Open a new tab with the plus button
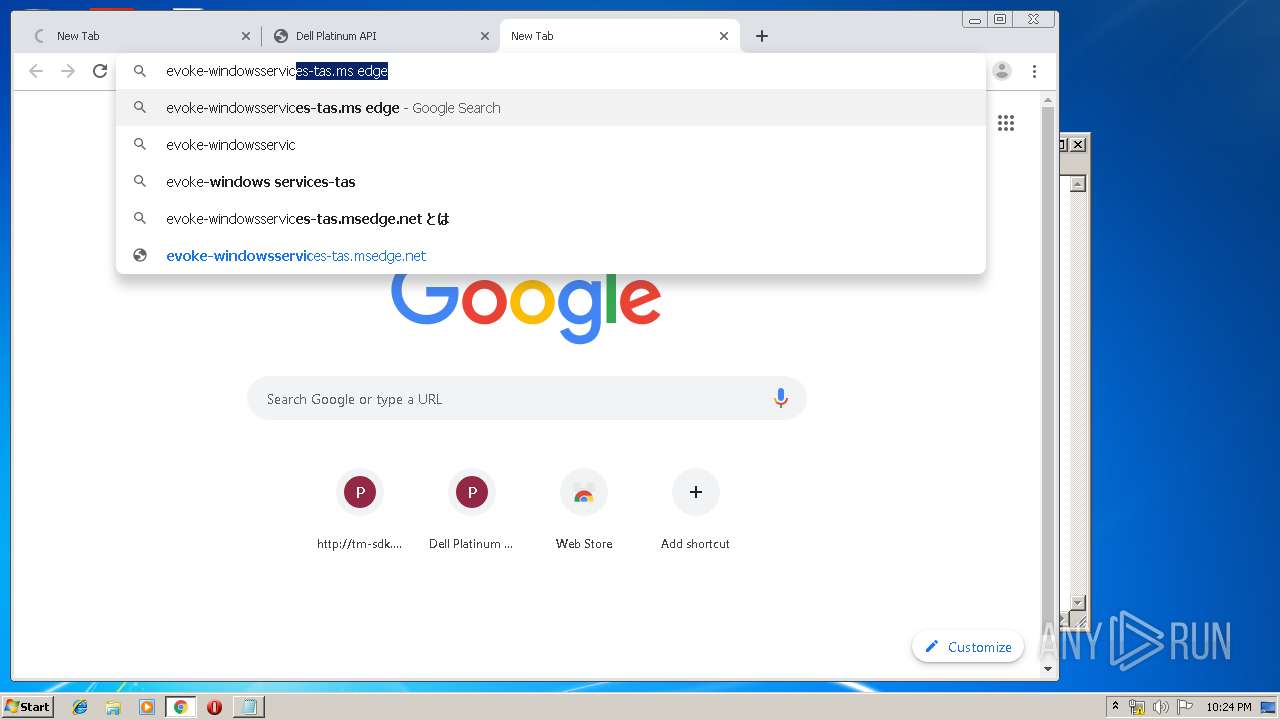Screen dimensions: 1280x720 tap(762, 36)
